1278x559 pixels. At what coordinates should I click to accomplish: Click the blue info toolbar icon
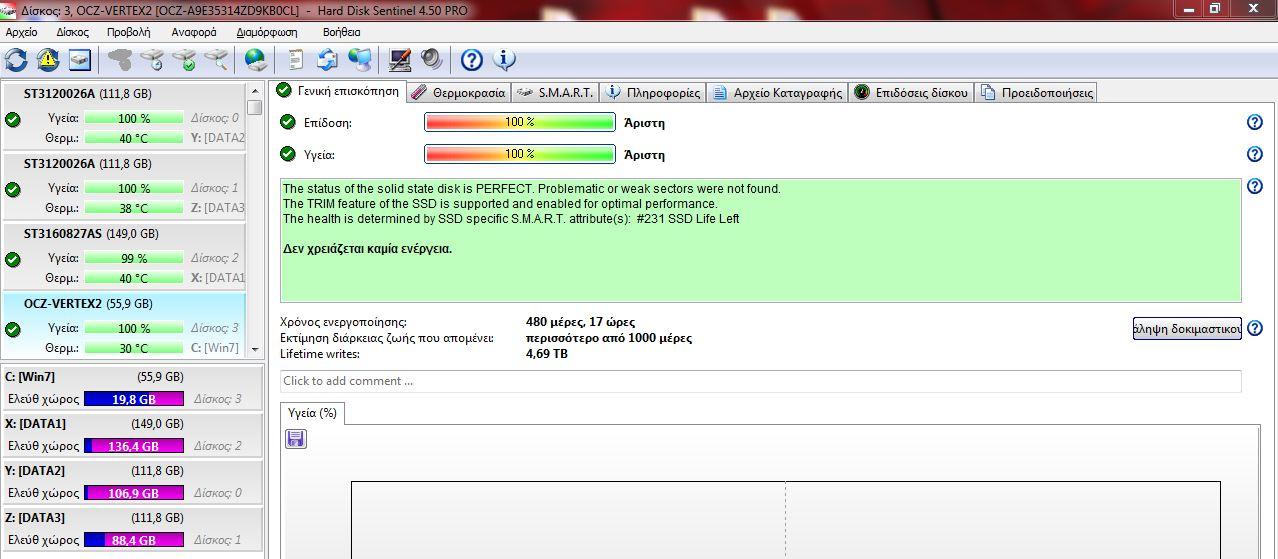[x=504, y=60]
